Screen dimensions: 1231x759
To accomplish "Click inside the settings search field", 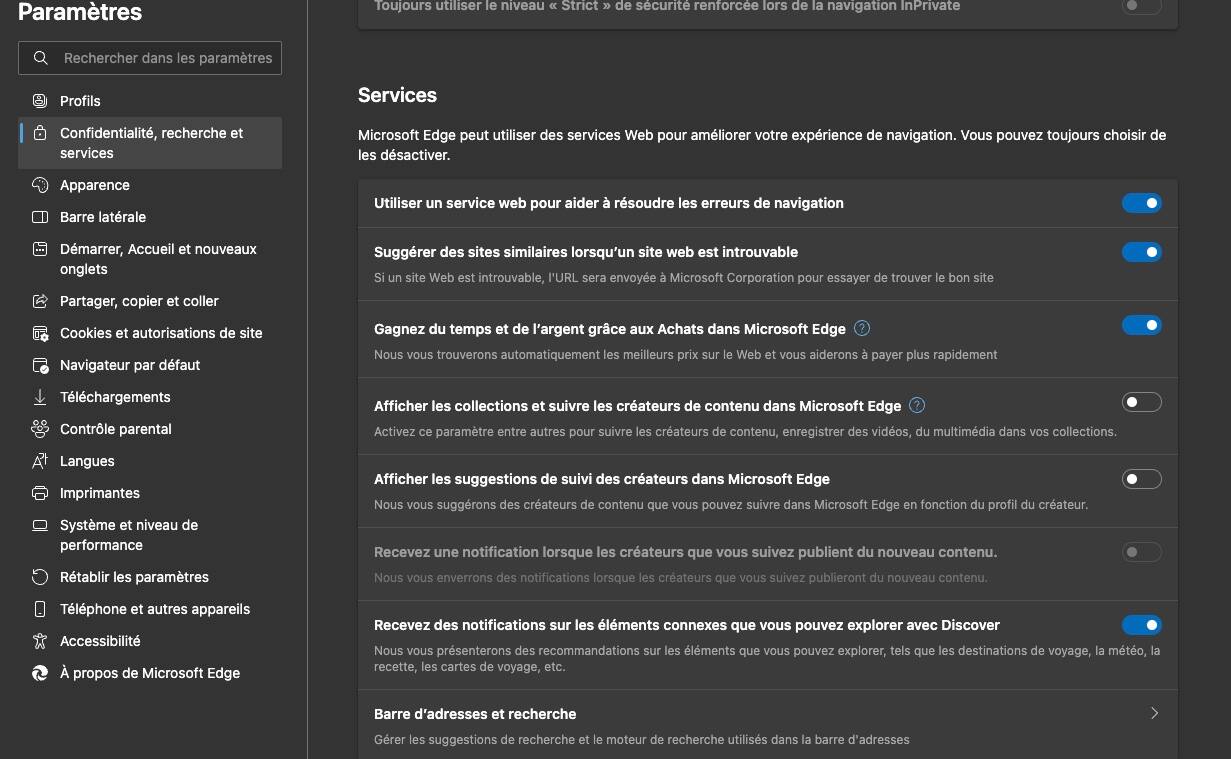I will click(165, 58).
